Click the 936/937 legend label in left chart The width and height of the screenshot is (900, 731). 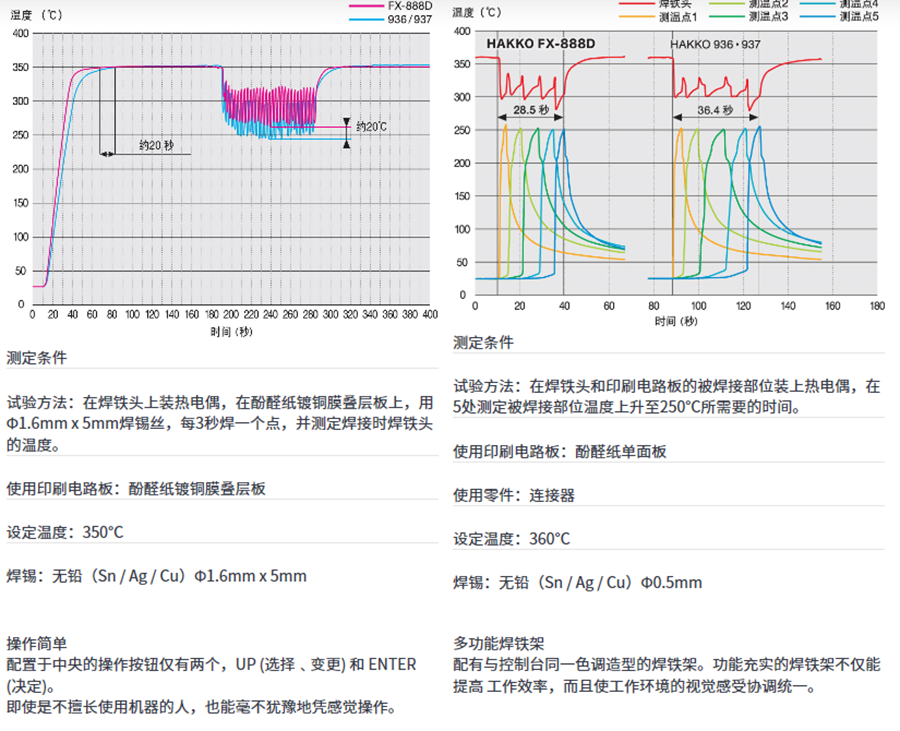click(409, 19)
